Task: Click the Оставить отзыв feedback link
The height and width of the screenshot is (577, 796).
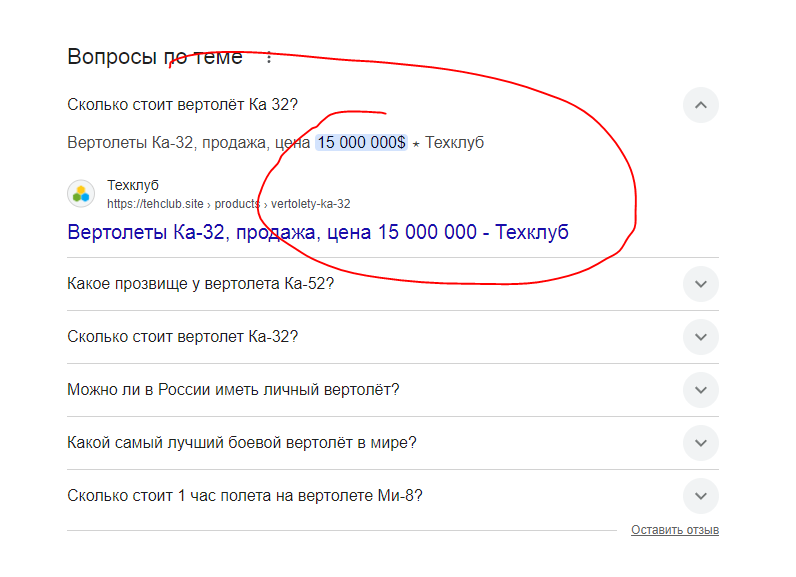Action: (x=674, y=530)
